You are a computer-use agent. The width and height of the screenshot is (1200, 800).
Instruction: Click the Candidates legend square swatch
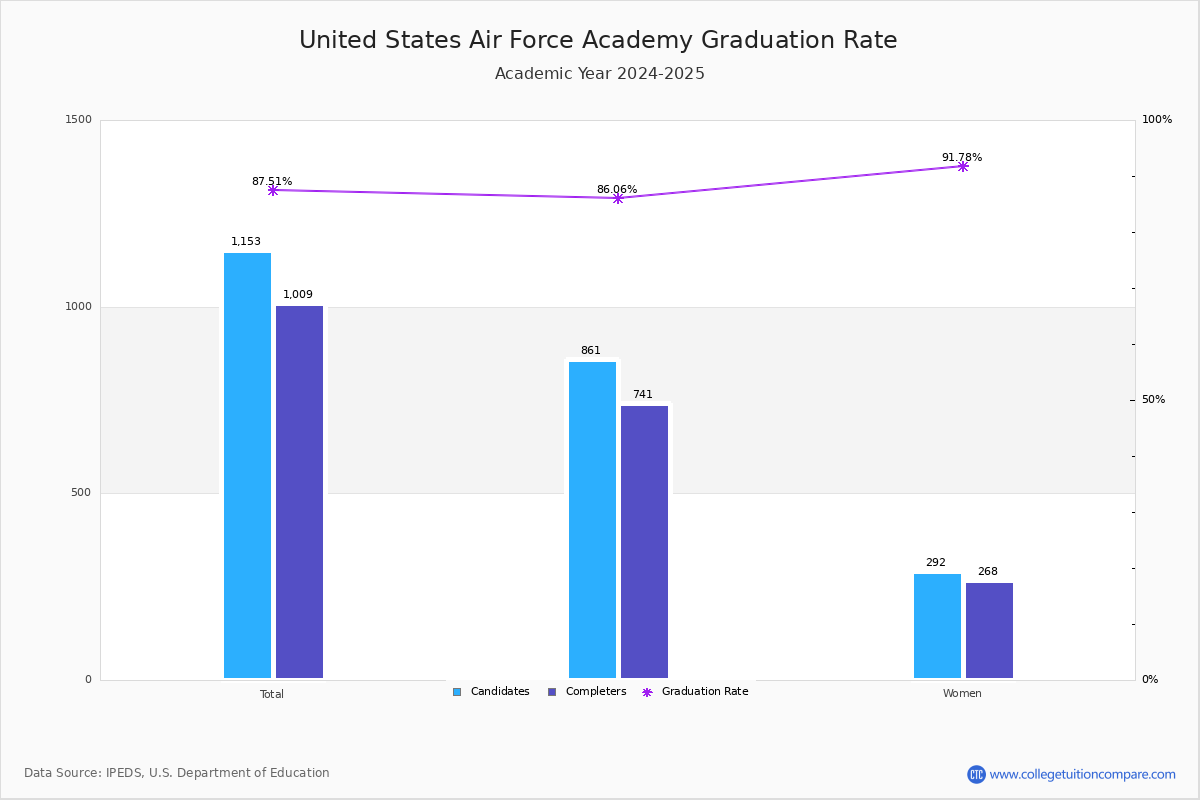point(457,692)
